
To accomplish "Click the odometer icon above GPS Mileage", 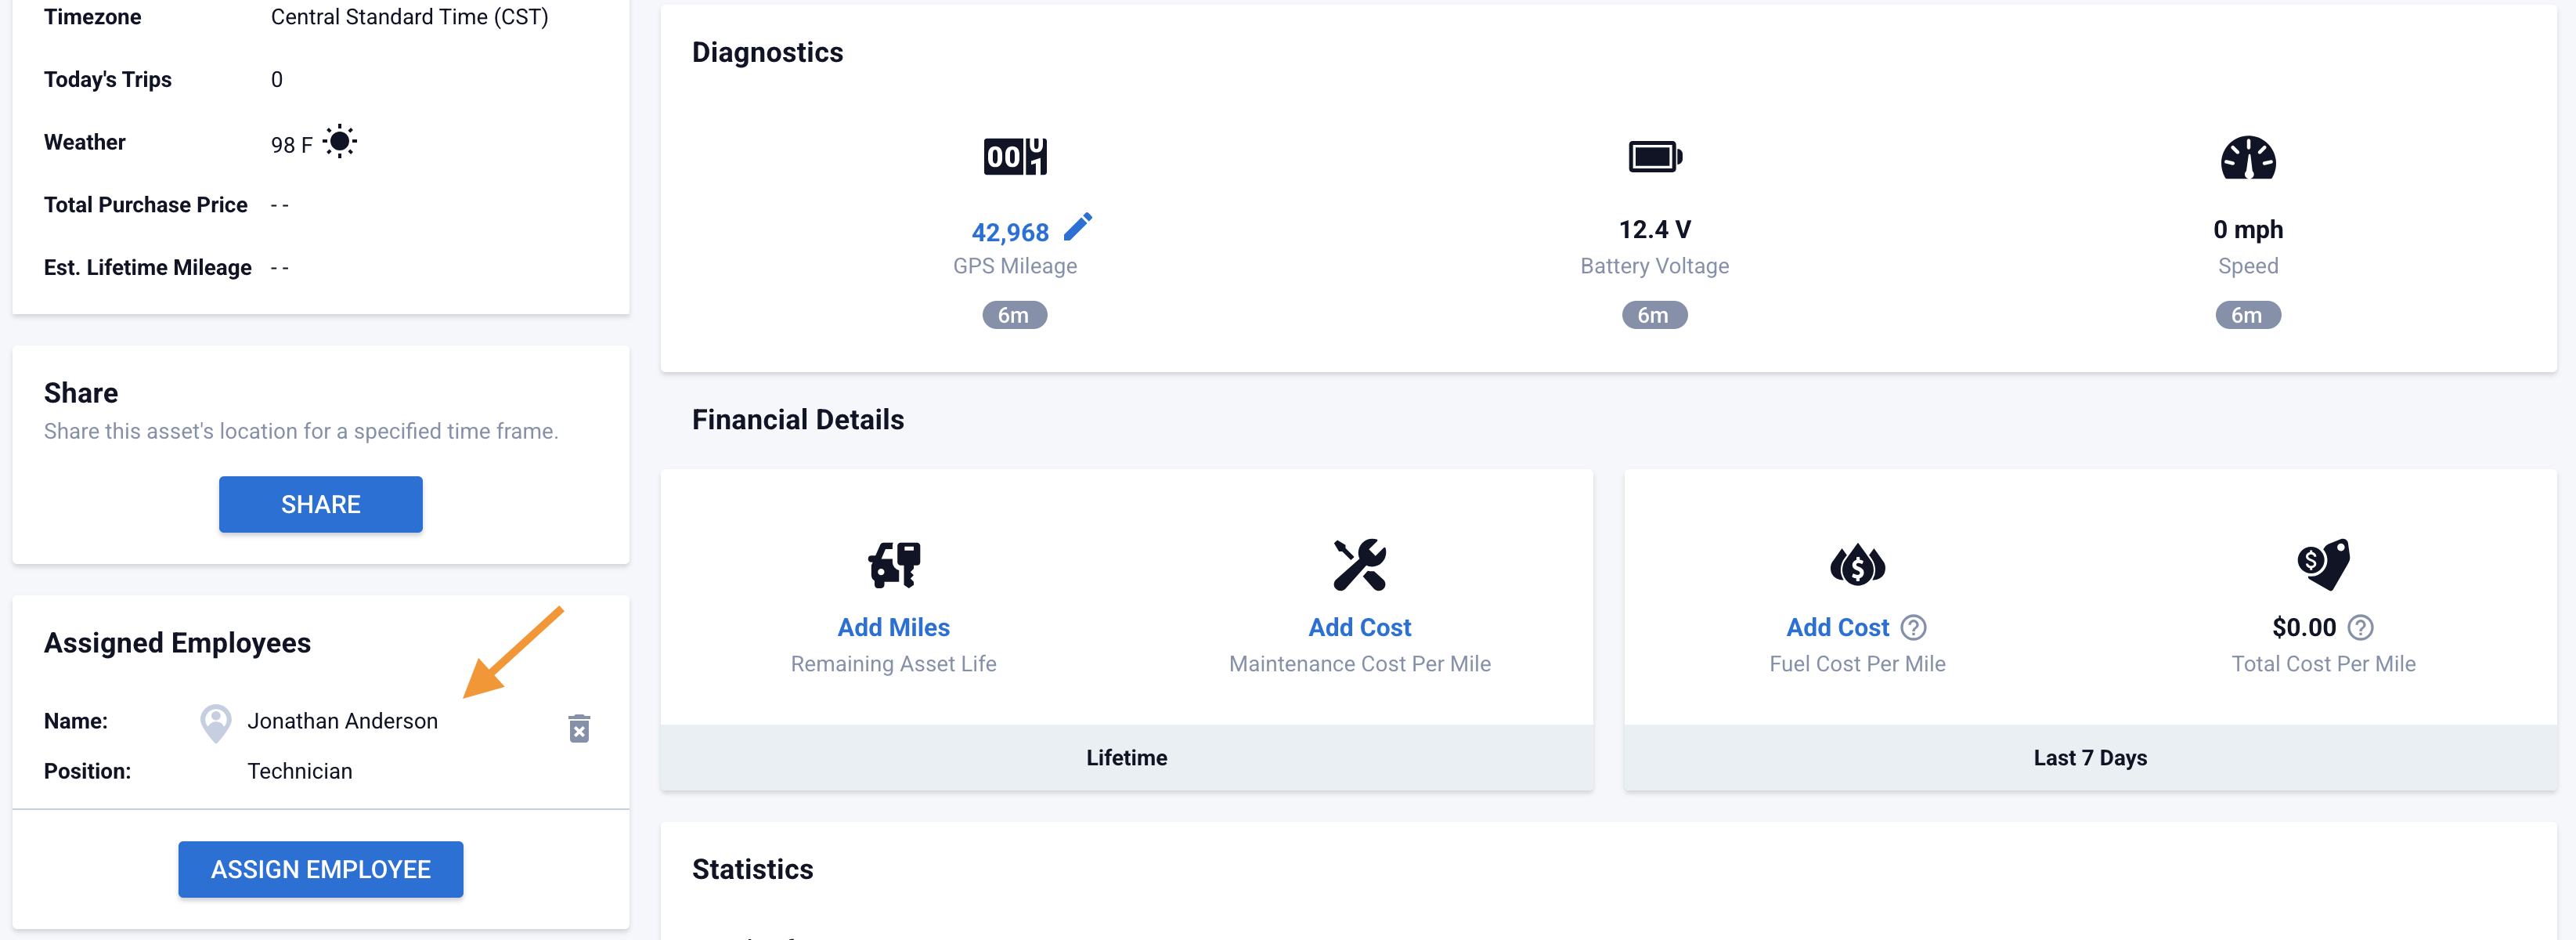I will (1014, 157).
